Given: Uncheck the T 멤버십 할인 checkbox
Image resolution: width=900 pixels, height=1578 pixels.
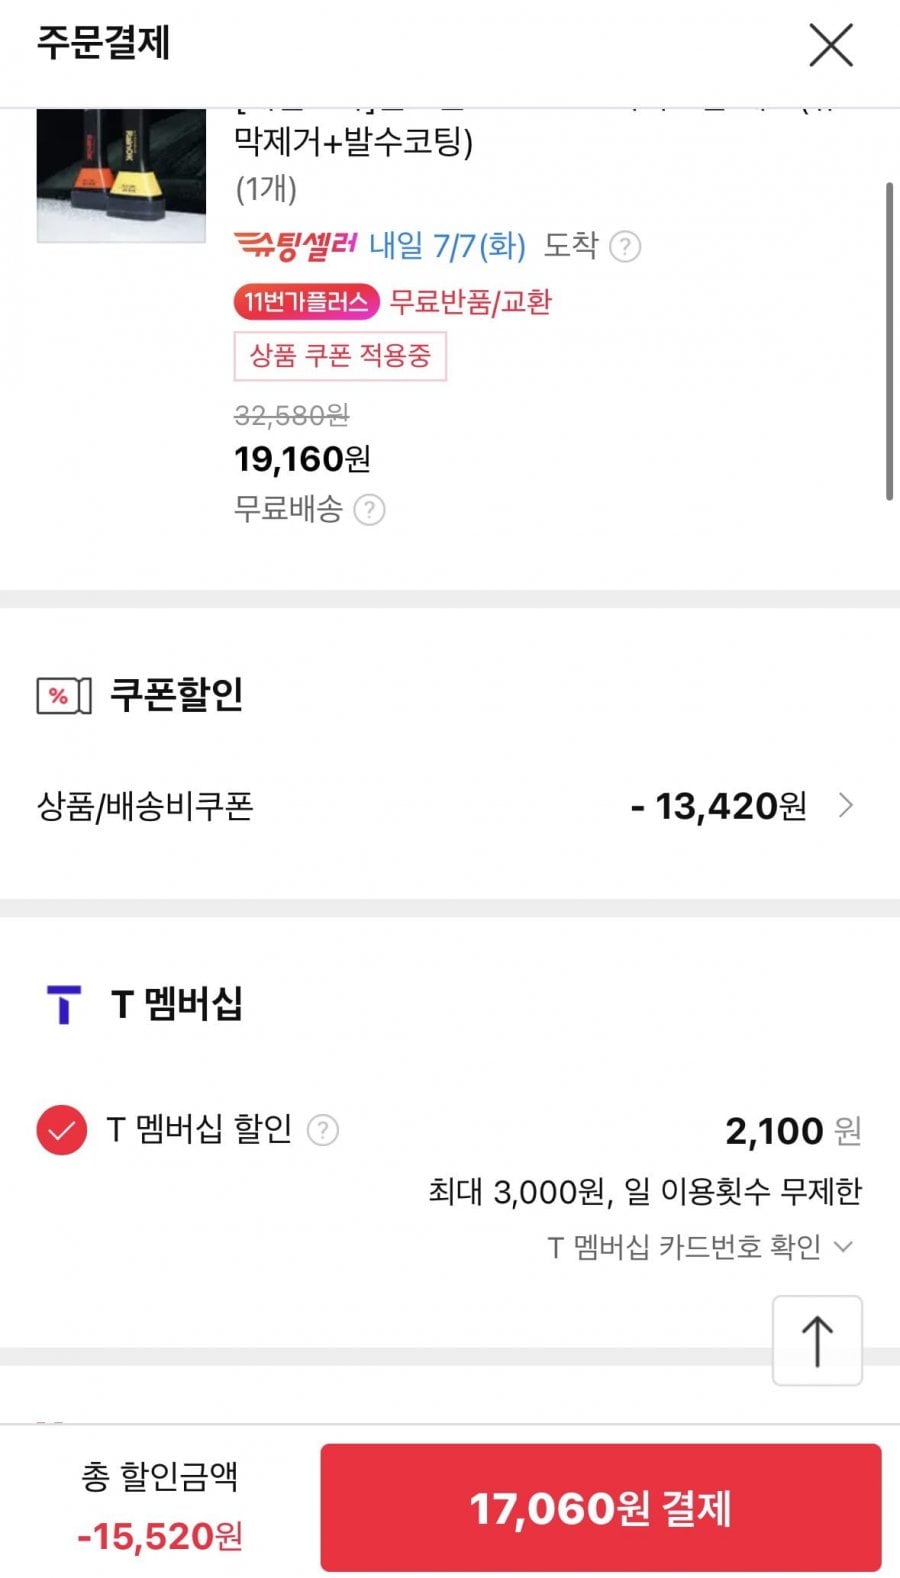Looking at the screenshot, I should coord(62,1130).
